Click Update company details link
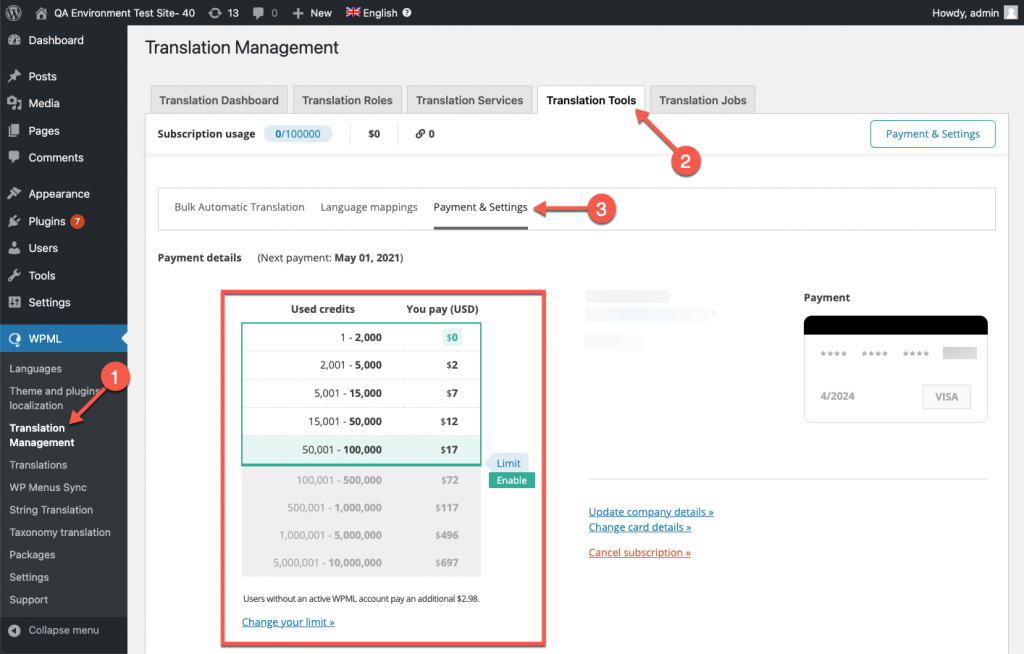 click(x=651, y=512)
